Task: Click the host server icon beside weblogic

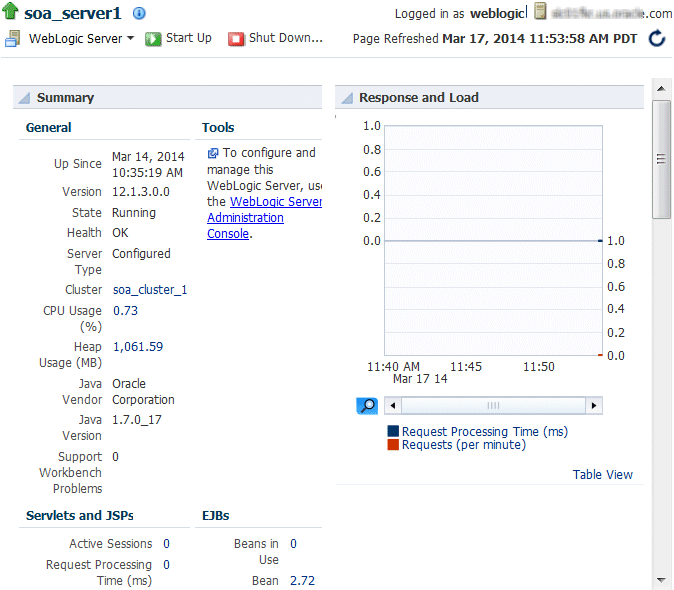Action: point(540,11)
